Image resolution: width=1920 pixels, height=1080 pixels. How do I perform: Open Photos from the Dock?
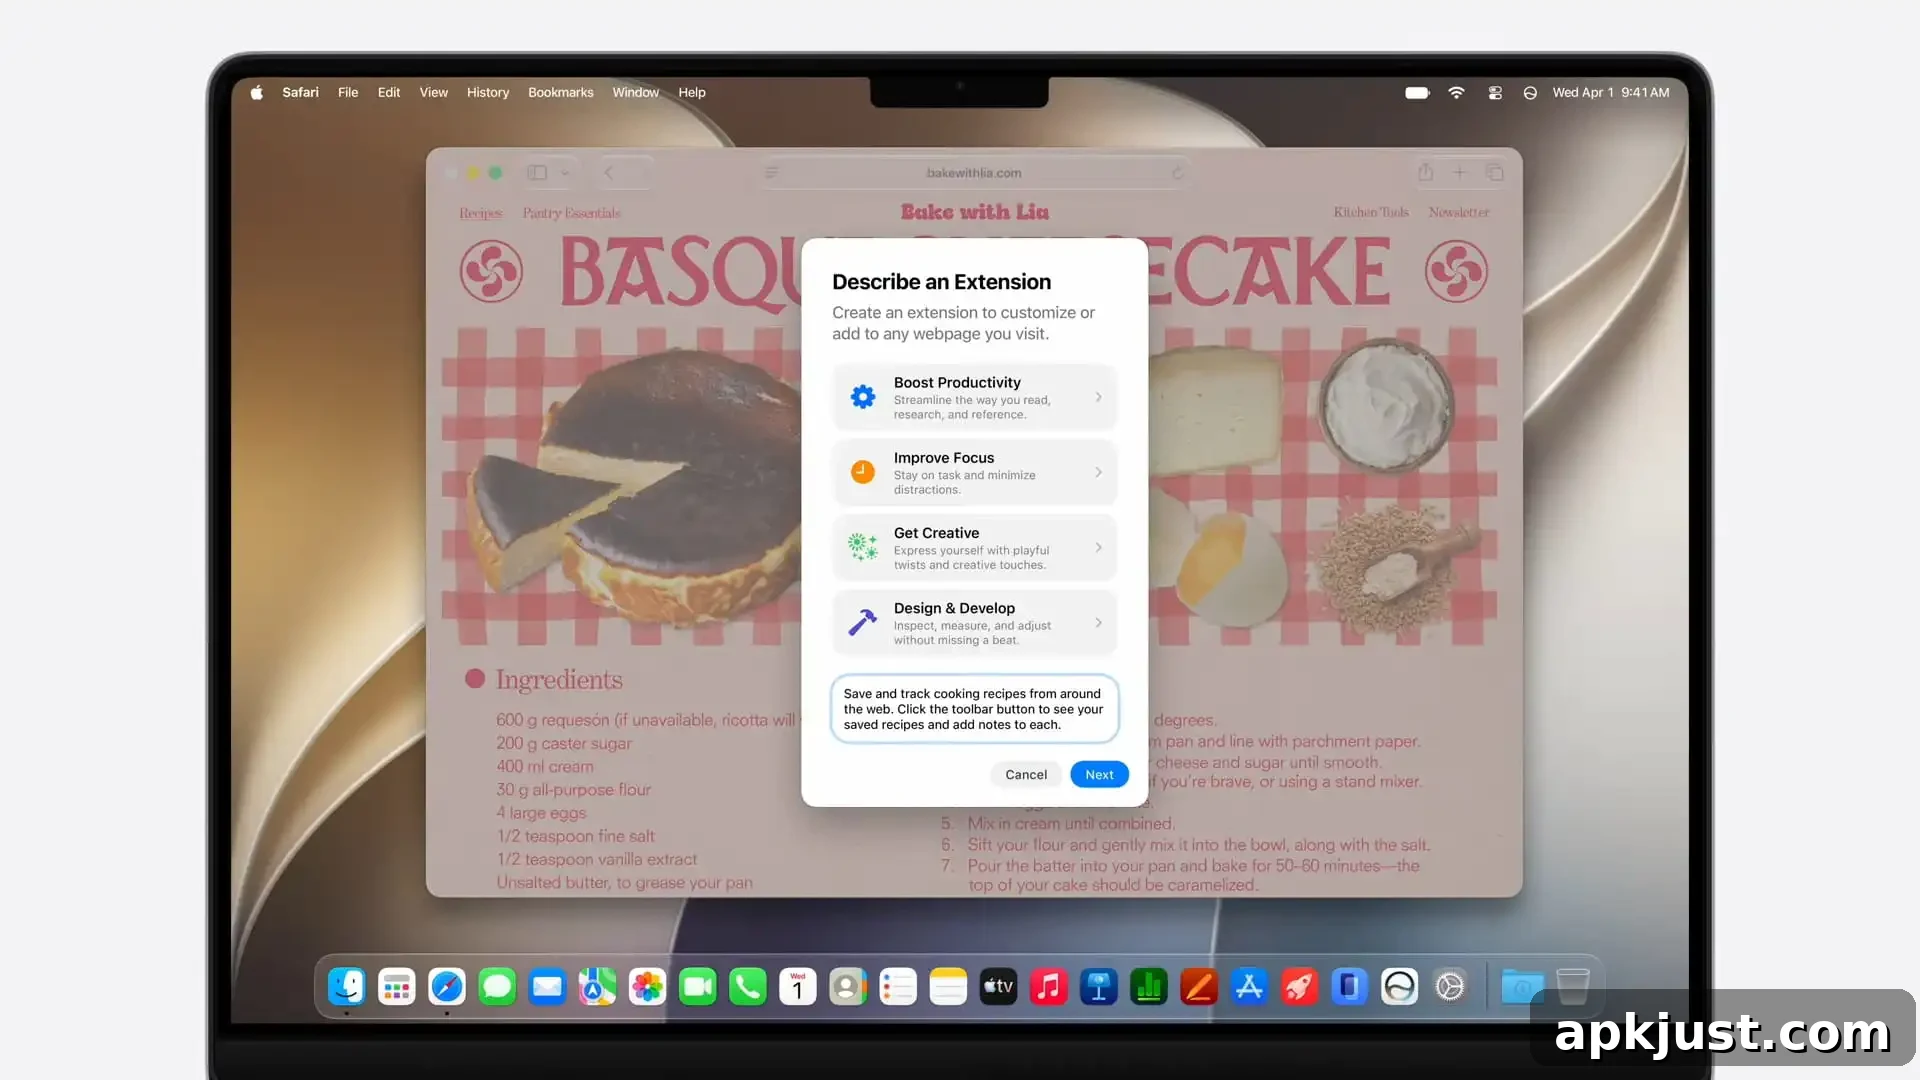click(x=647, y=987)
